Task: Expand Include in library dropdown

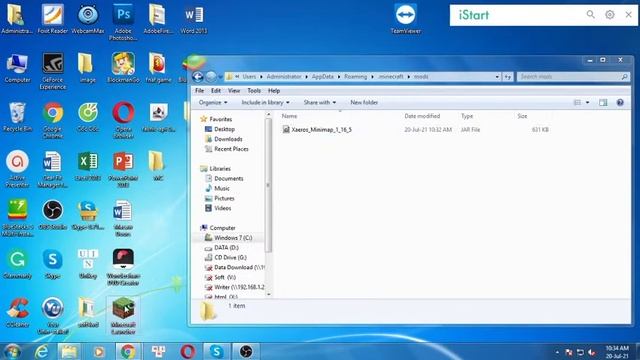Action: (265, 102)
